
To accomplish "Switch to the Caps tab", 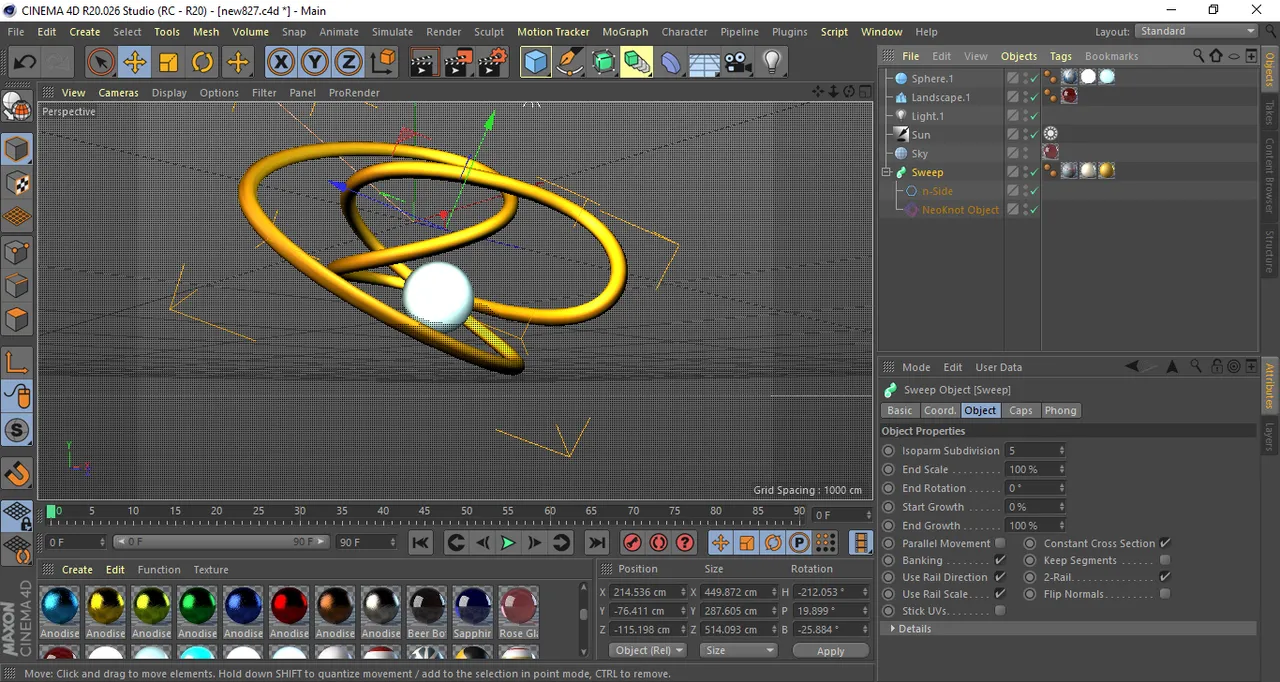I will tap(1020, 410).
